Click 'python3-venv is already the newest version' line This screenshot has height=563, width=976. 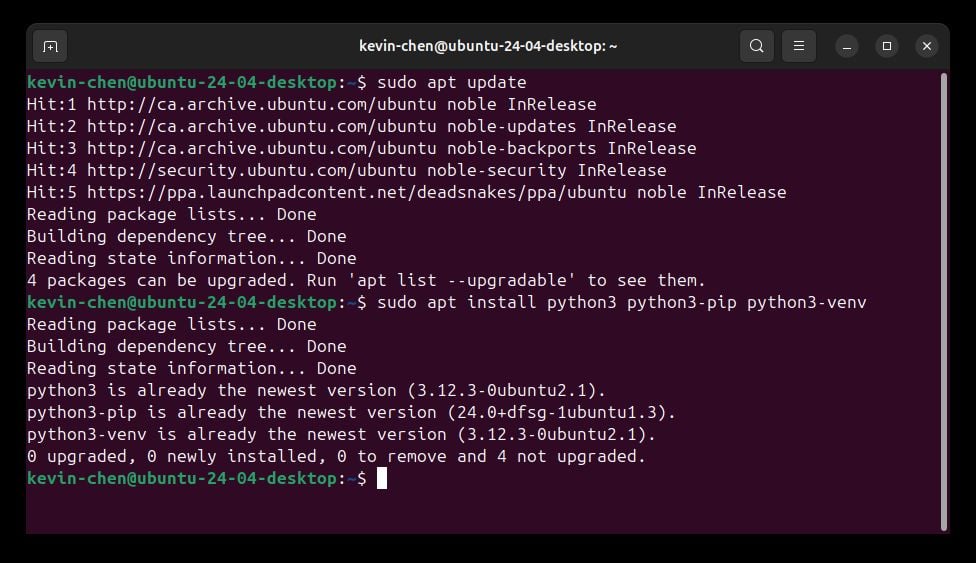pos(341,434)
